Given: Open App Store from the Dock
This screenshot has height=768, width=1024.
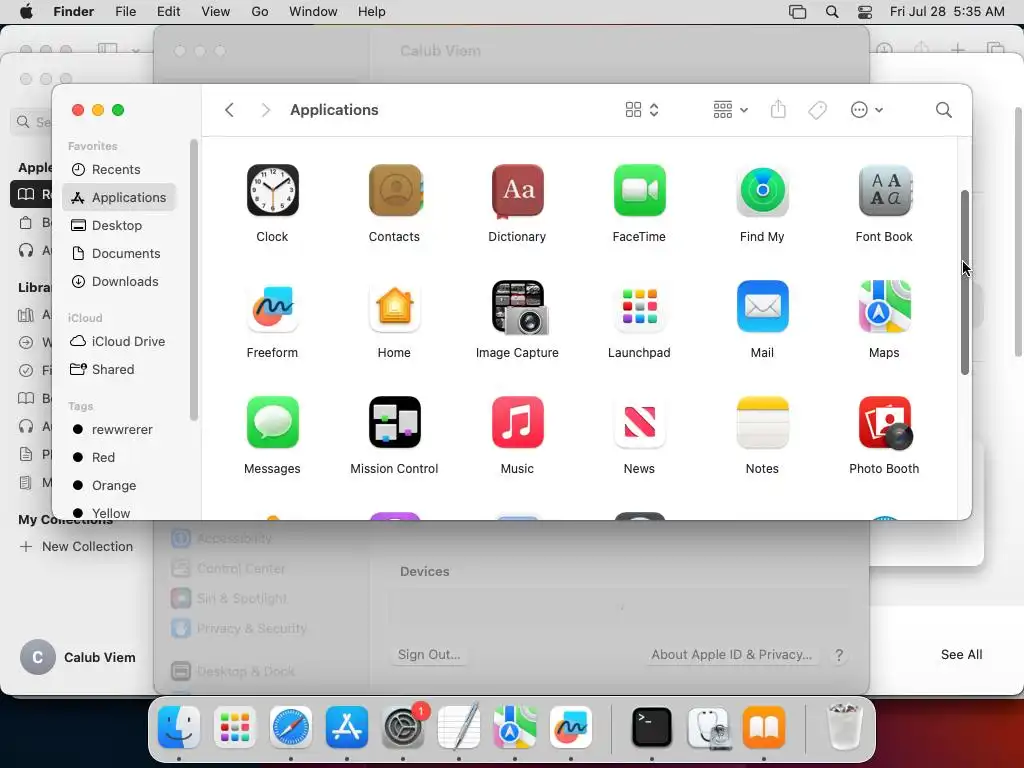Looking at the screenshot, I should [x=347, y=727].
